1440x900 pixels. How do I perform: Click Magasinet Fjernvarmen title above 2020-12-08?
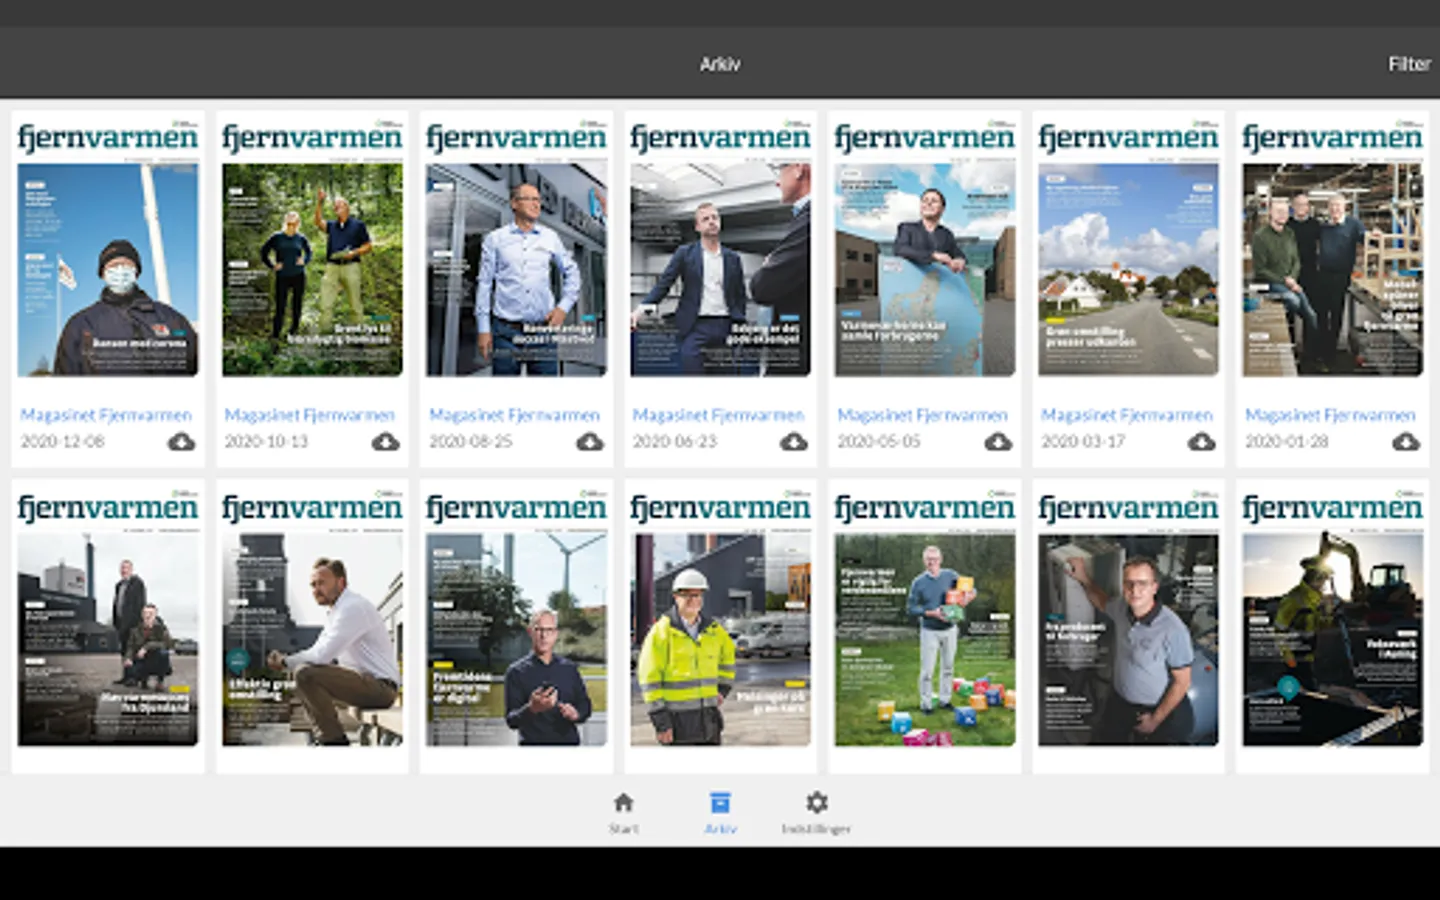coord(106,415)
